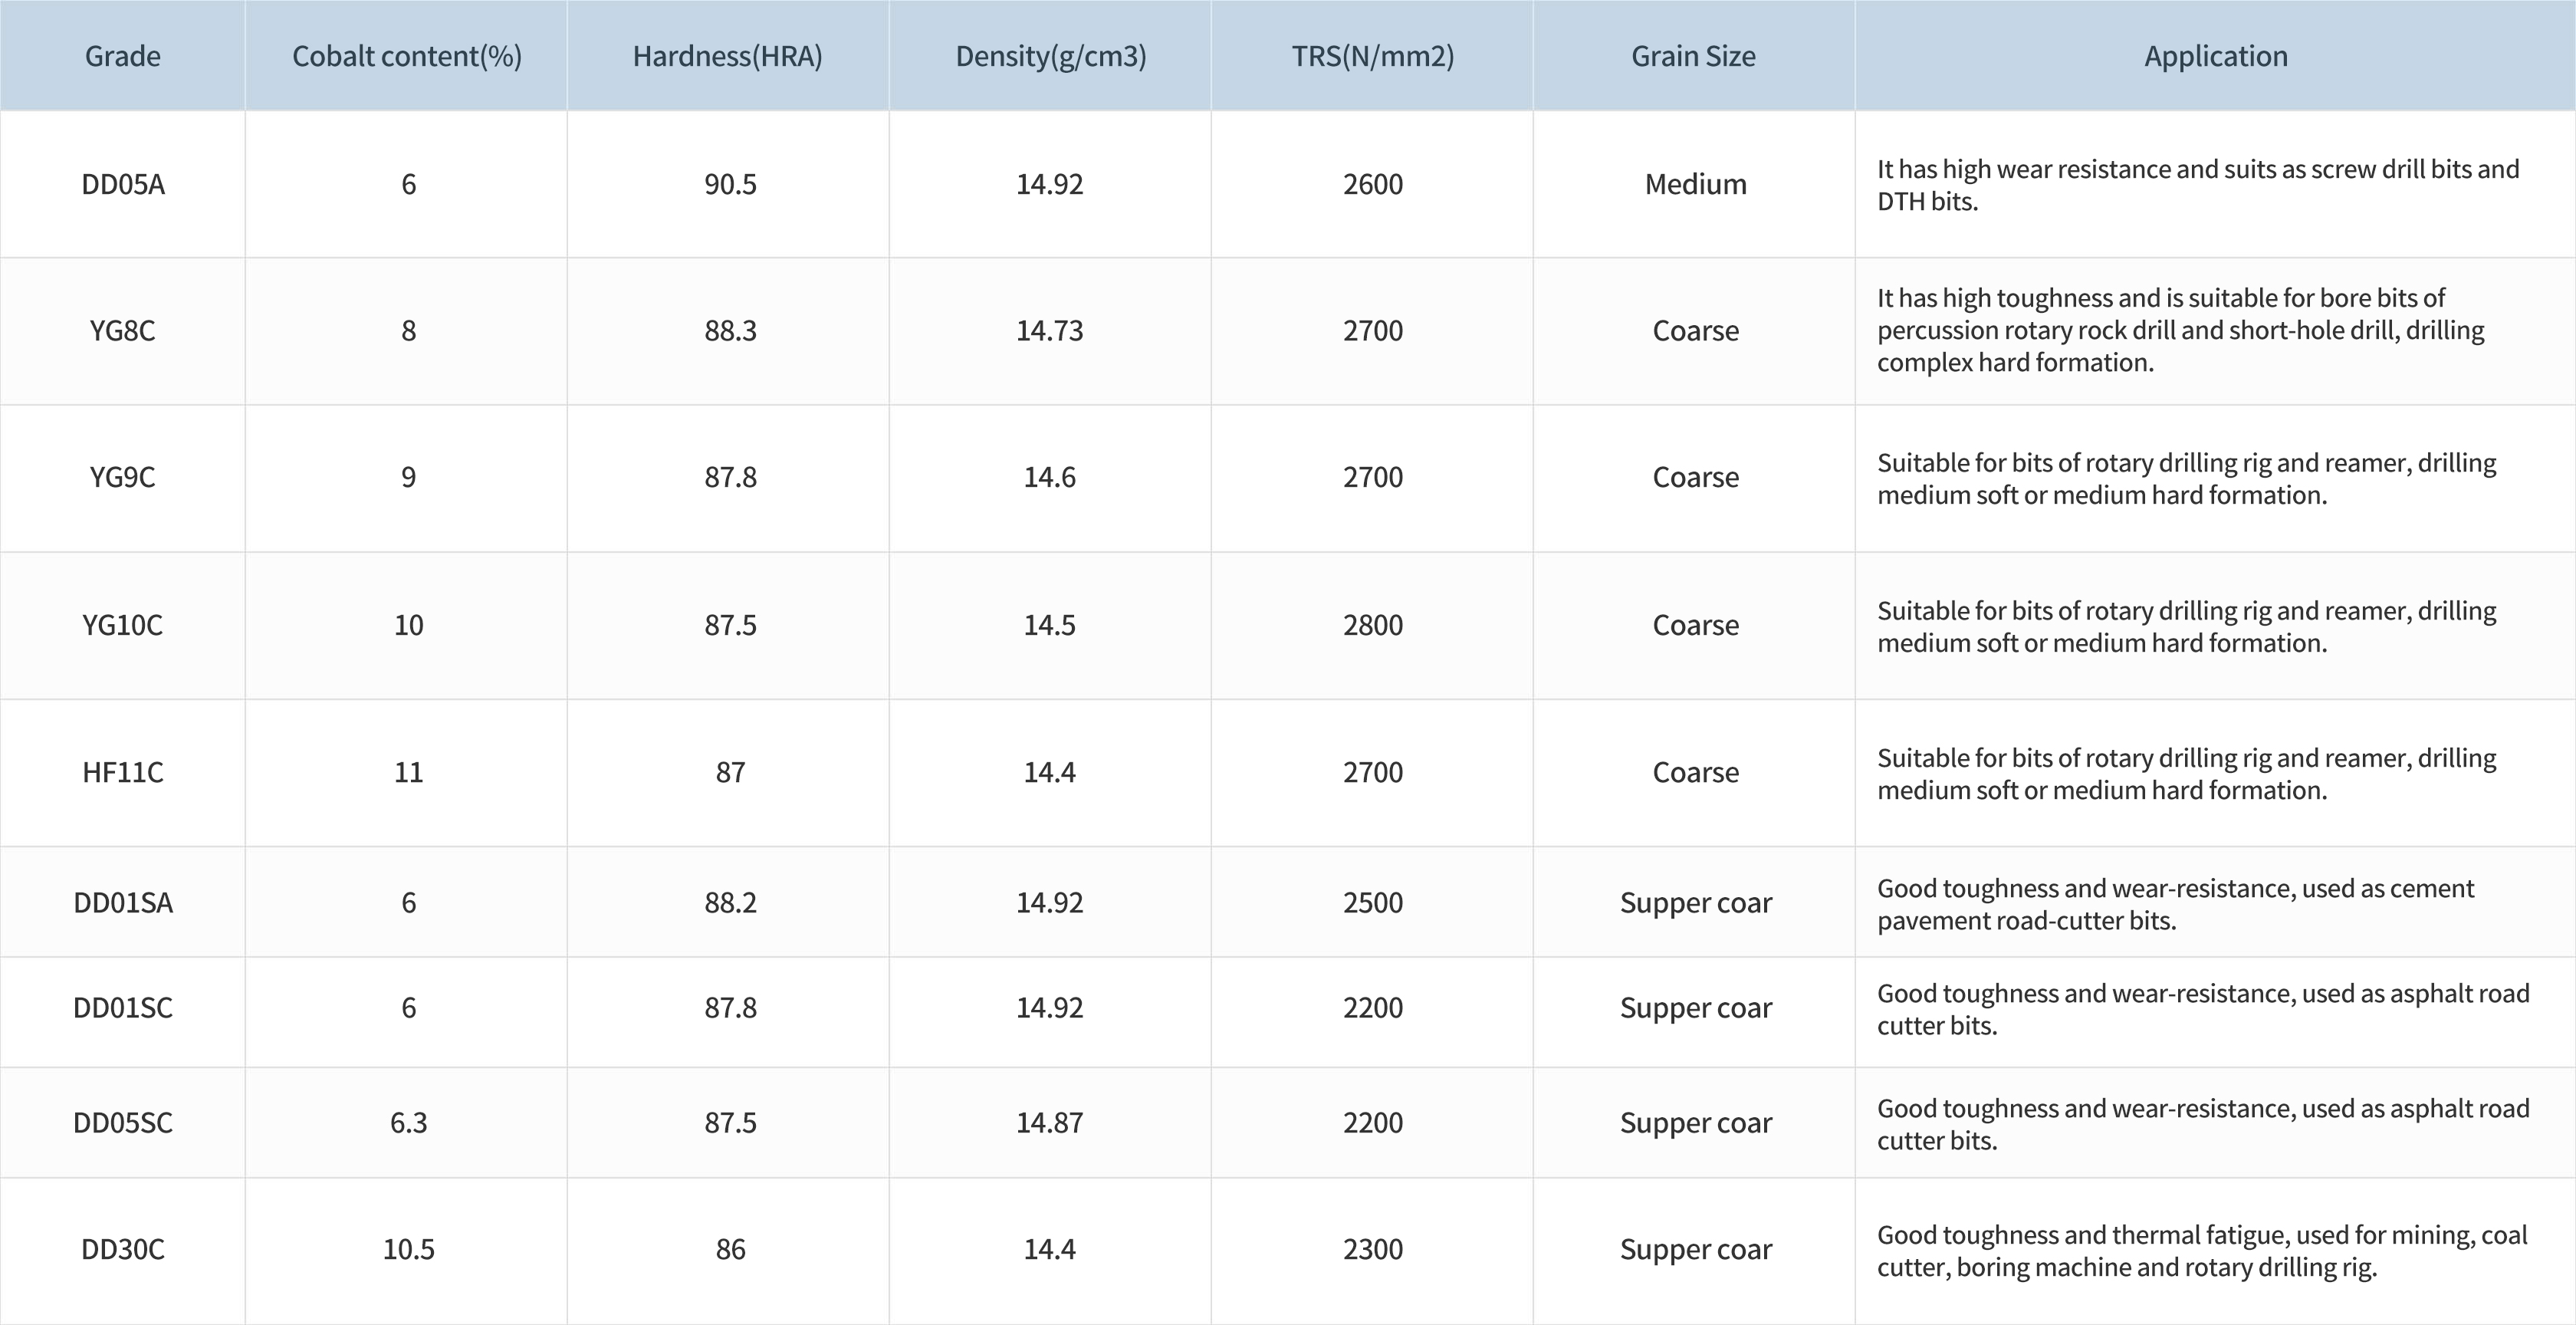Click the HF11C grade cell
Viewport: 2576px width, 1325px height.
pos(122,772)
